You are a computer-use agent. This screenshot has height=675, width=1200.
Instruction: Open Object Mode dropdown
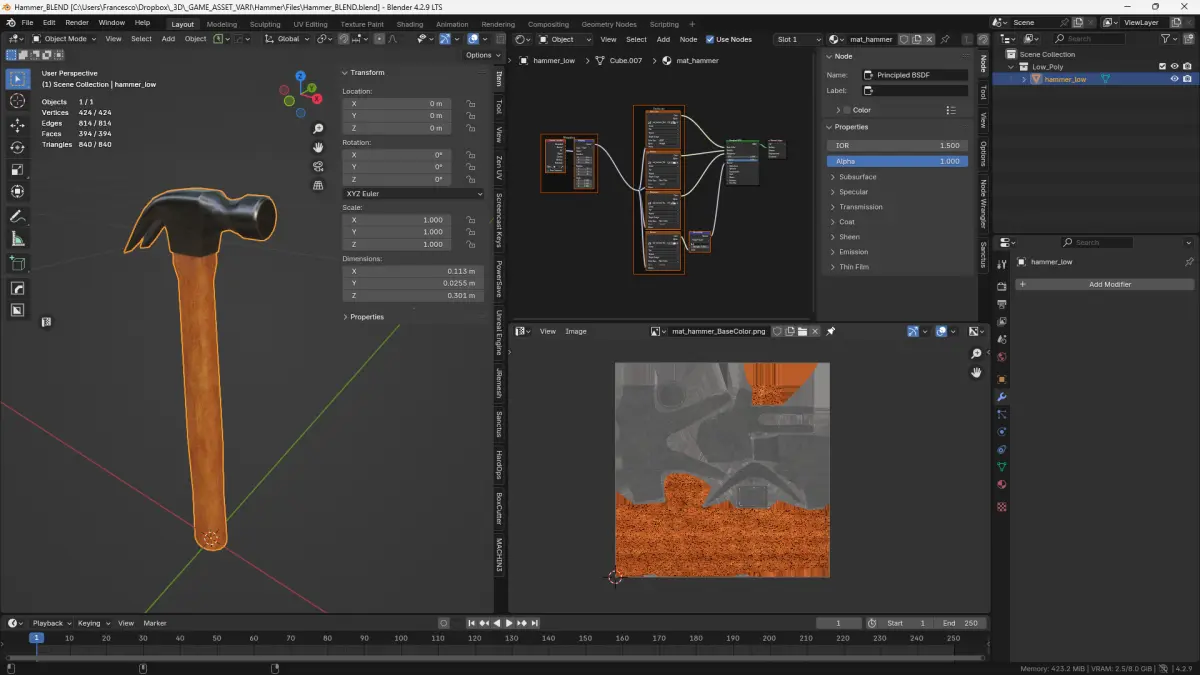point(66,39)
